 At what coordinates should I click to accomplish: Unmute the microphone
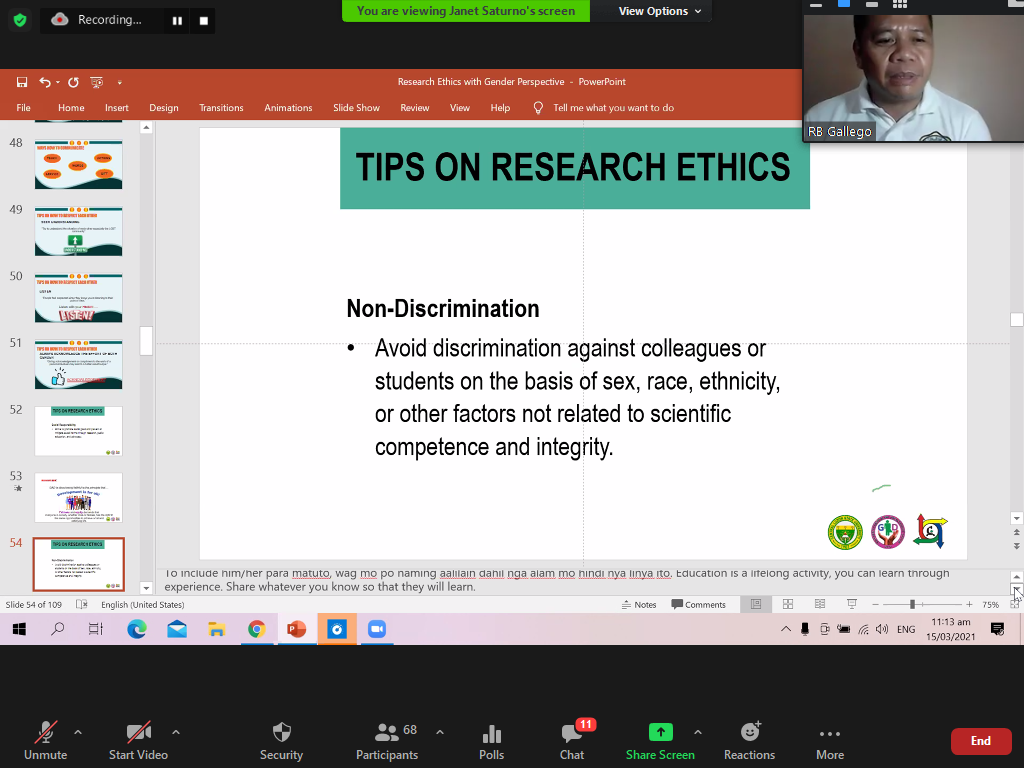[45, 733]
